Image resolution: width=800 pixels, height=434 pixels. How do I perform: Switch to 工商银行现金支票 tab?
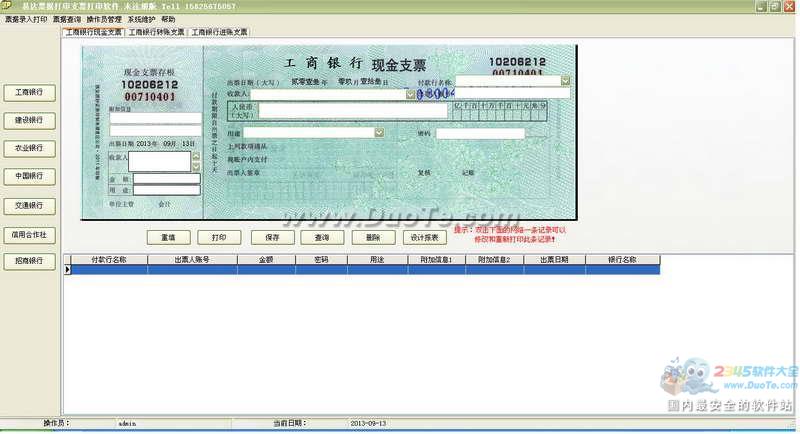94,32
